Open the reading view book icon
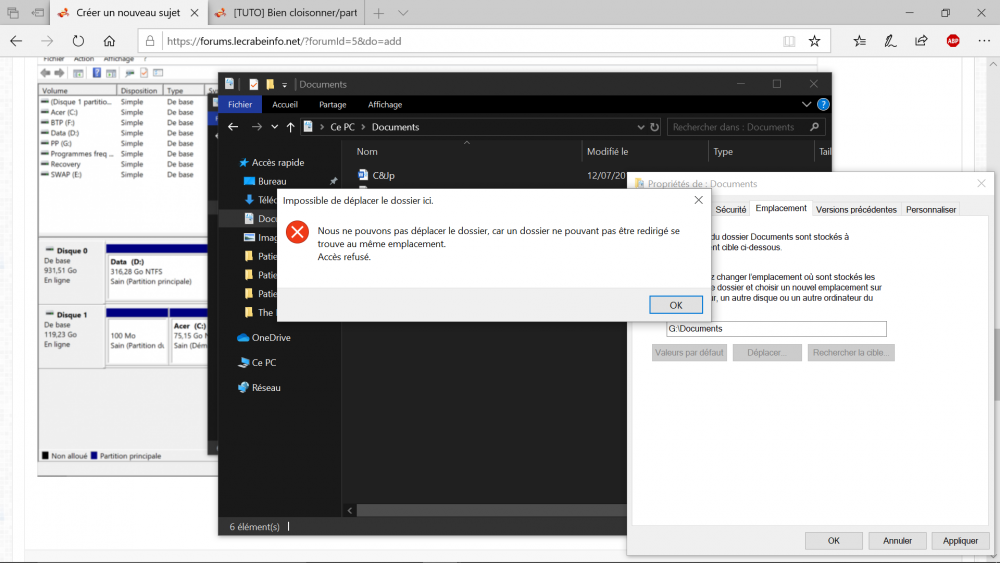 point(789,41)
